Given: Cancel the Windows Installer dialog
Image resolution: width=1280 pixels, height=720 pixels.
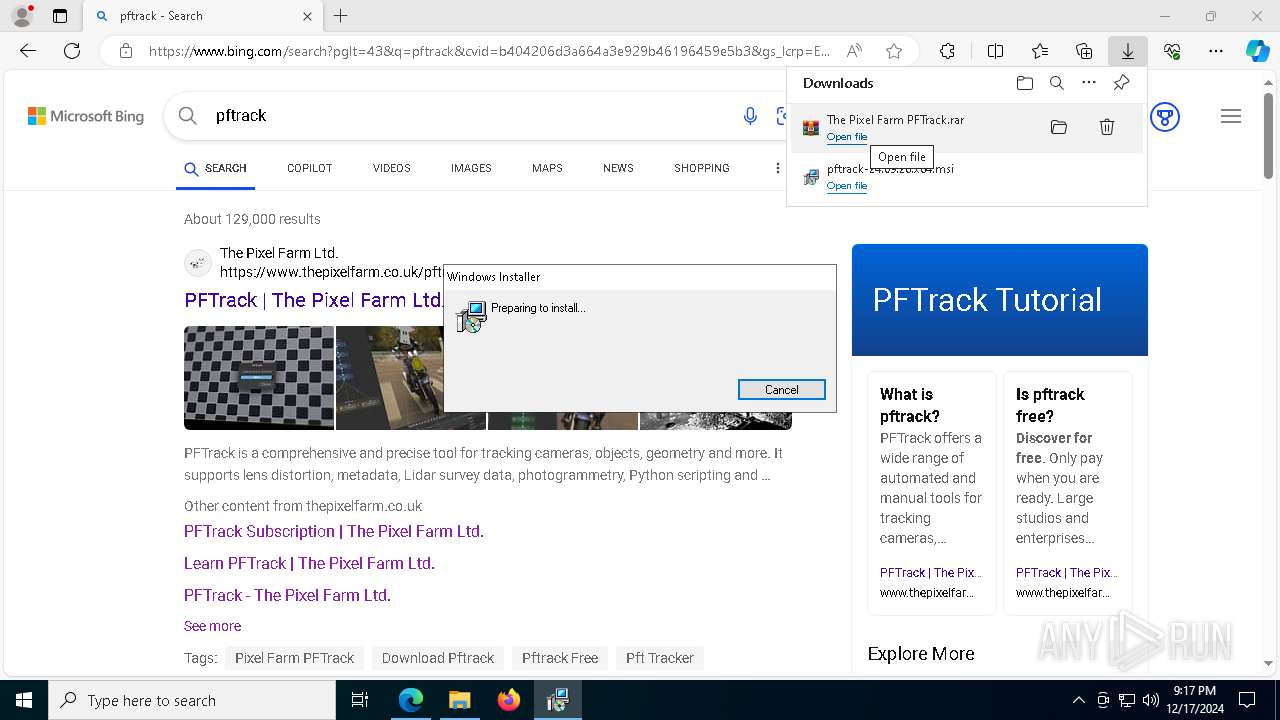Looking at the screenshot, I should point(782,390).
